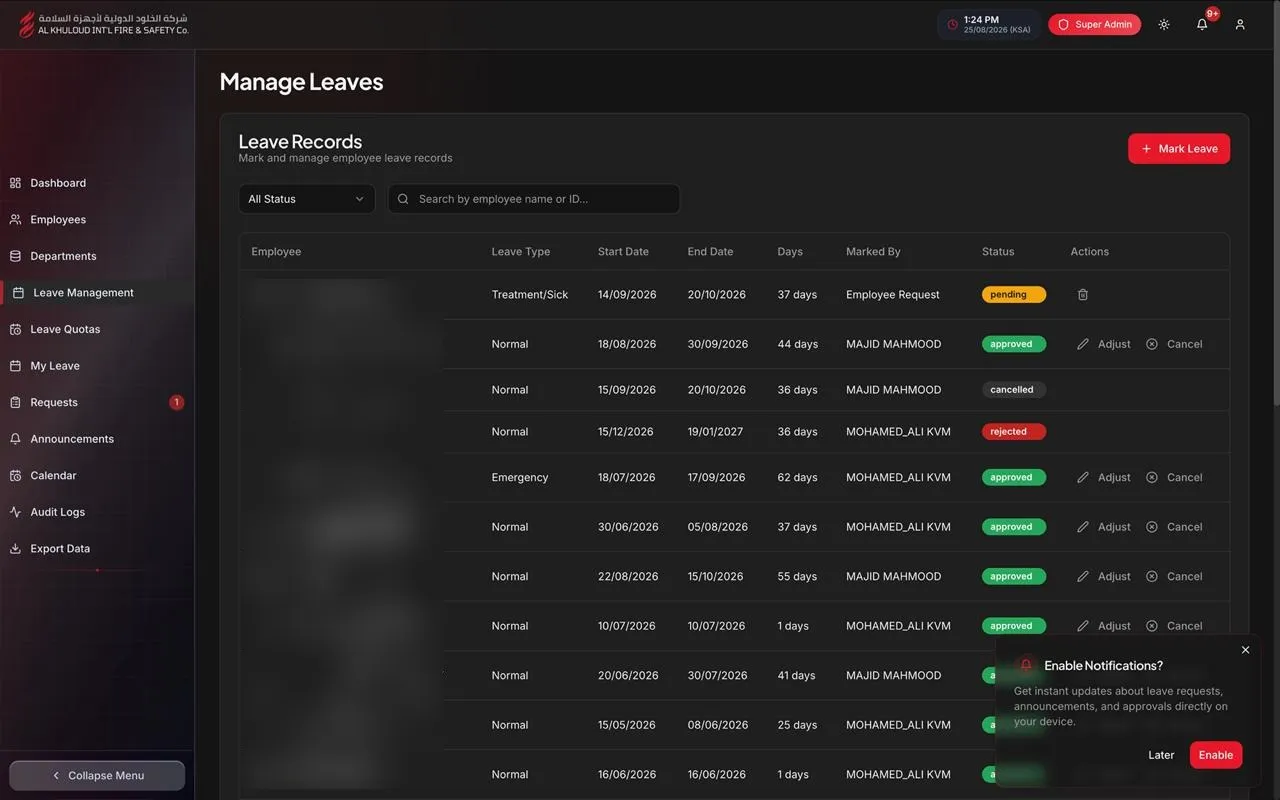Viewport: 1280px width, 800px height.
Task: Click Enable in the notifications prompt
Action: (1216, 755)
